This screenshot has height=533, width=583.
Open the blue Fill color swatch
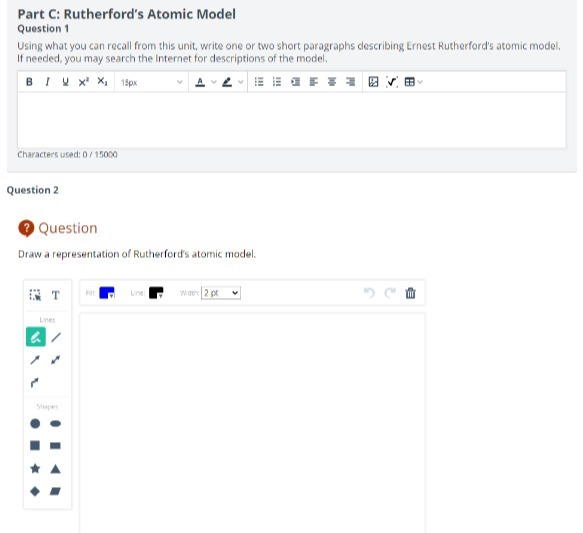click(107, 293)
